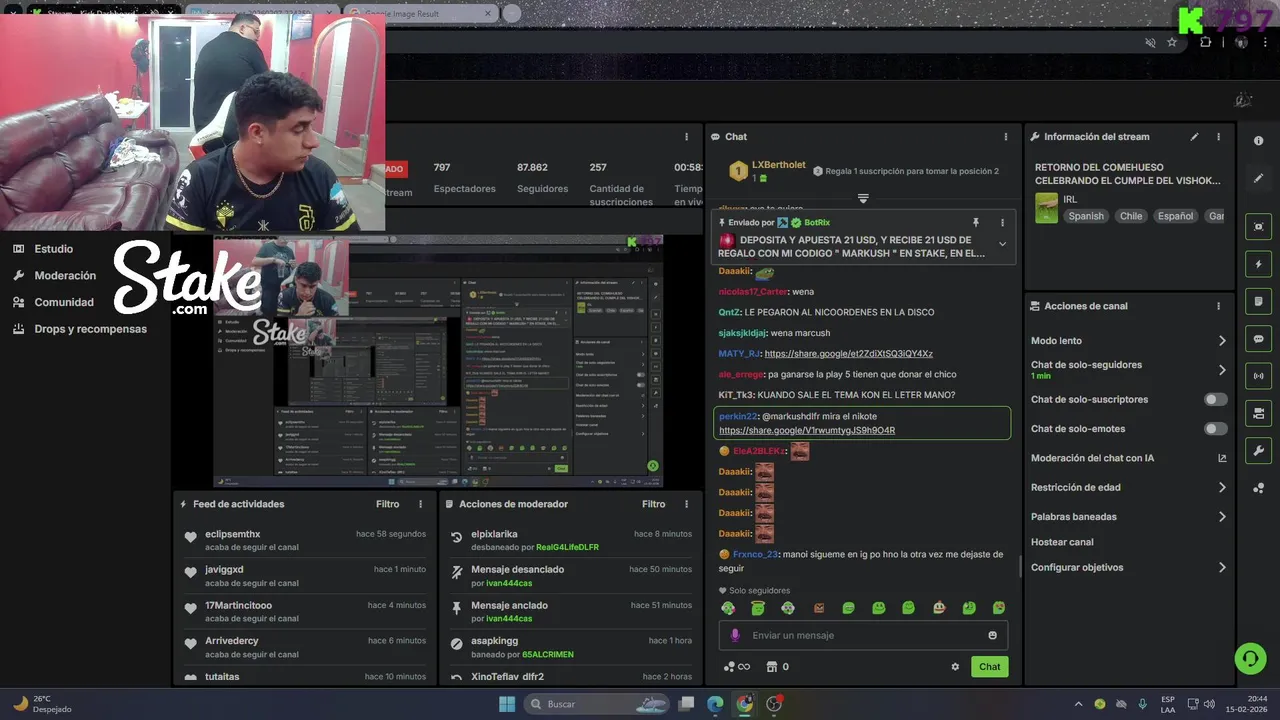Click the Español tag chip
1280x720 pixels.
1175,216
